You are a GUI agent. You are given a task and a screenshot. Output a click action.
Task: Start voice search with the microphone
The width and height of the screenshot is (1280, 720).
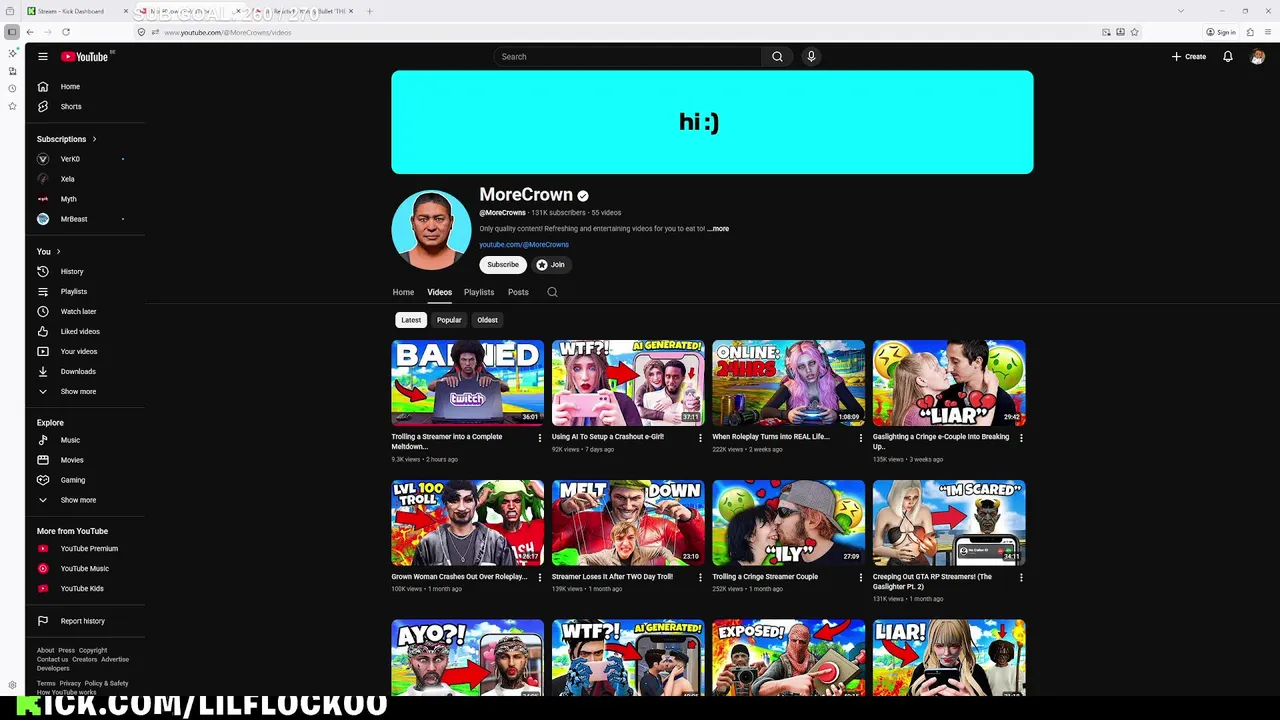[x=811, y=56]
